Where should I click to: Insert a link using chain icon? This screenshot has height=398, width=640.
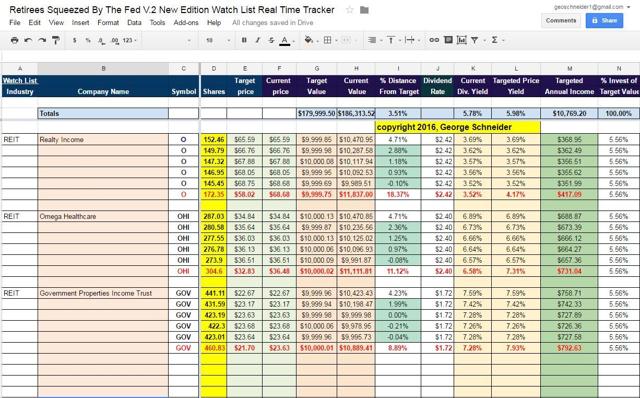(x=434, y=40)
